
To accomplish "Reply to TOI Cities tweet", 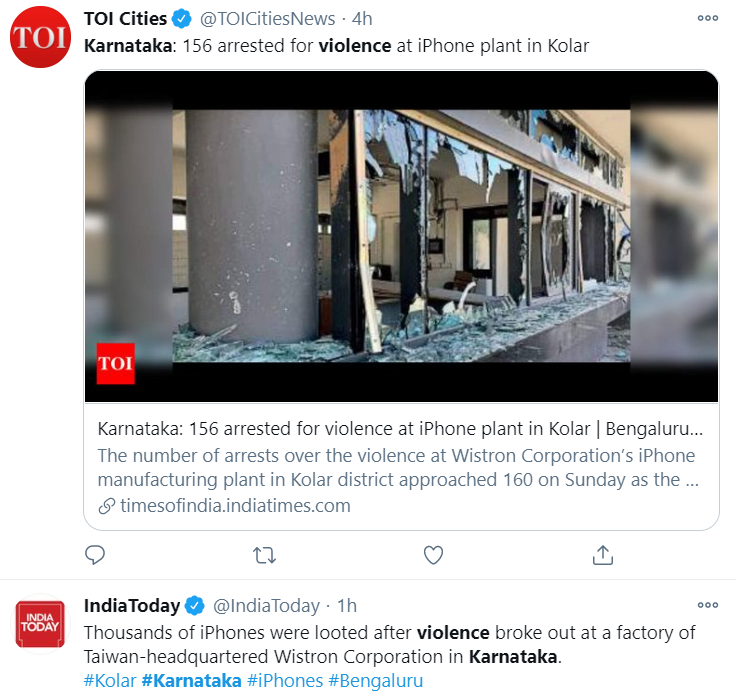I will point(95,555).
